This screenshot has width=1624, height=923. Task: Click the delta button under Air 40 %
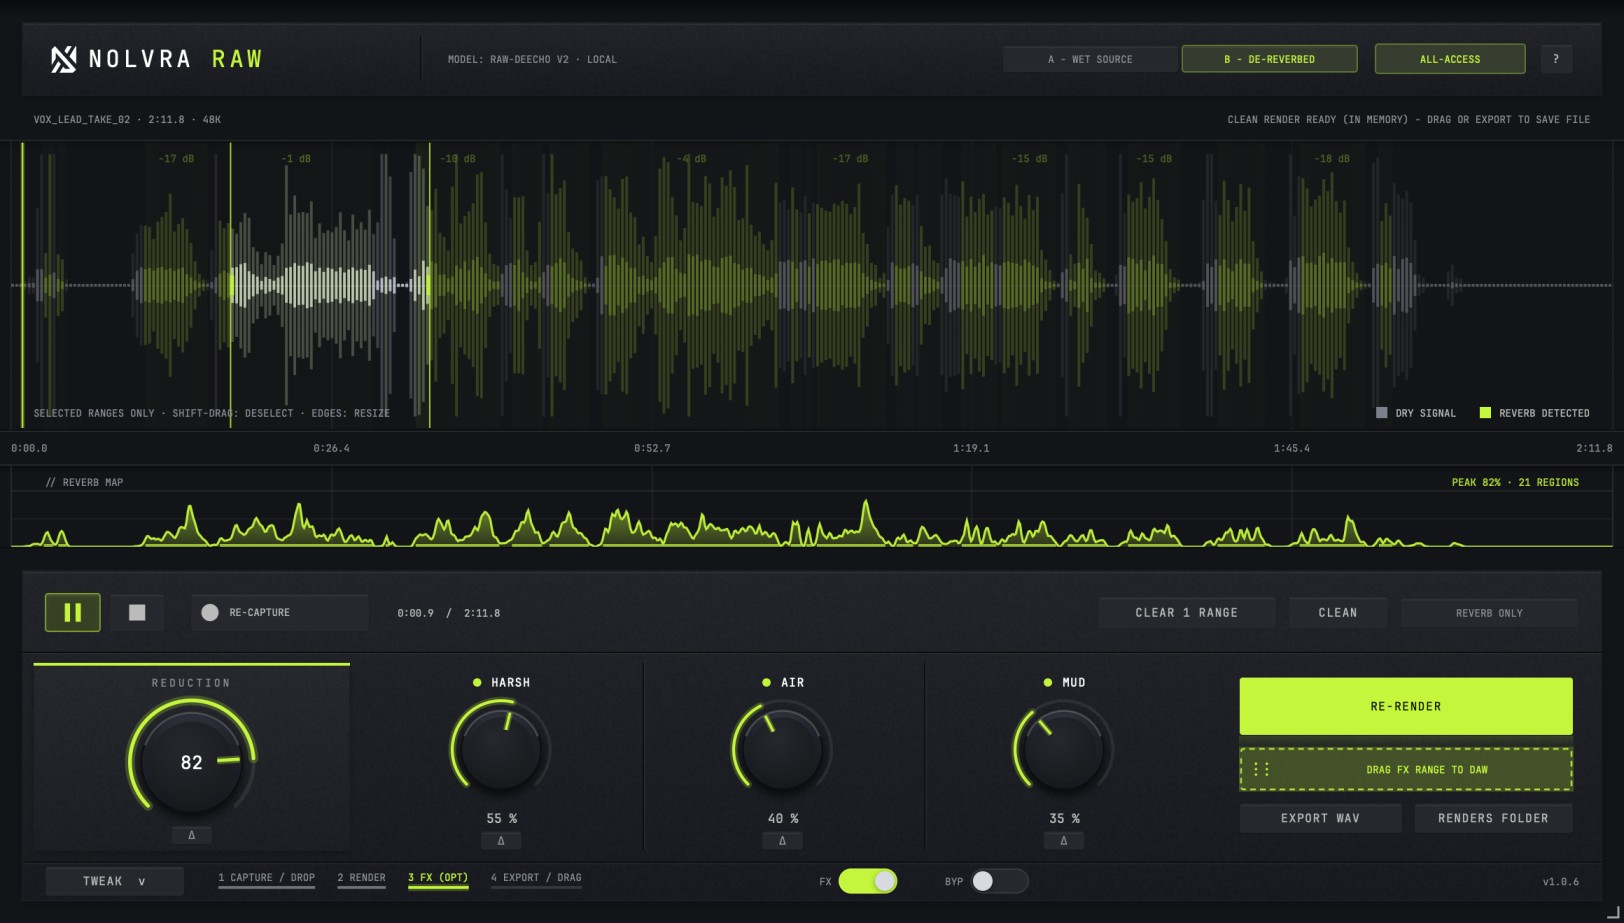pyautogui.click(x=783, y=841)
